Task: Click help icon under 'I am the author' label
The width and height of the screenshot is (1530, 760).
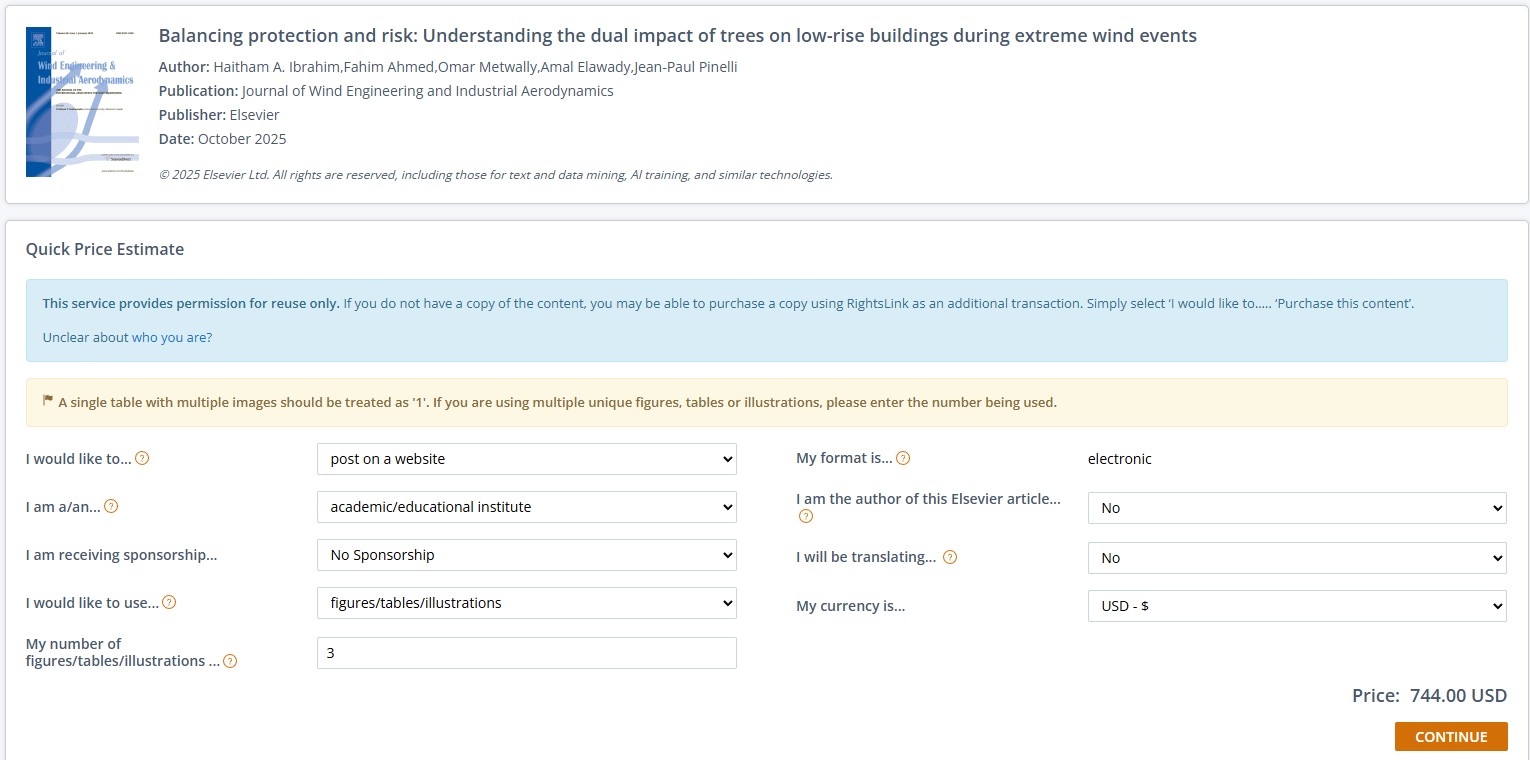Action: [805, 516]
